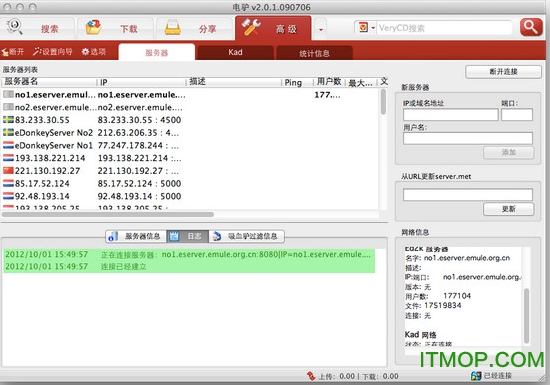550x385 pixels.
Task: Click the share drive icon
Action: click(x=172, y=28)
